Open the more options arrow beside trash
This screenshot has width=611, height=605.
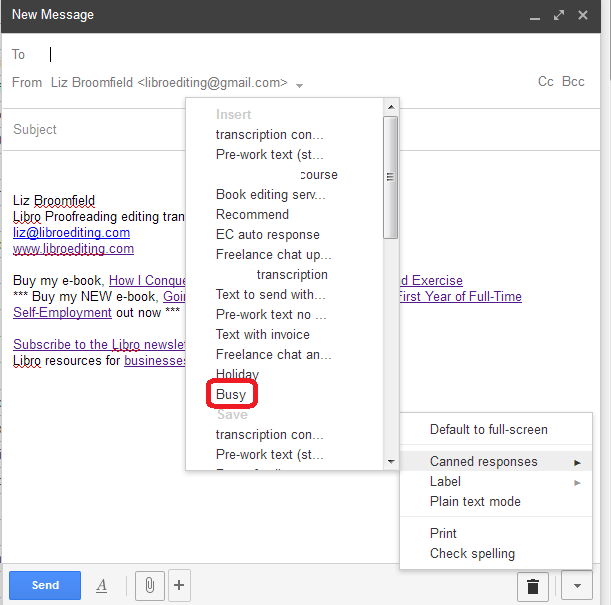pos(575,586)
